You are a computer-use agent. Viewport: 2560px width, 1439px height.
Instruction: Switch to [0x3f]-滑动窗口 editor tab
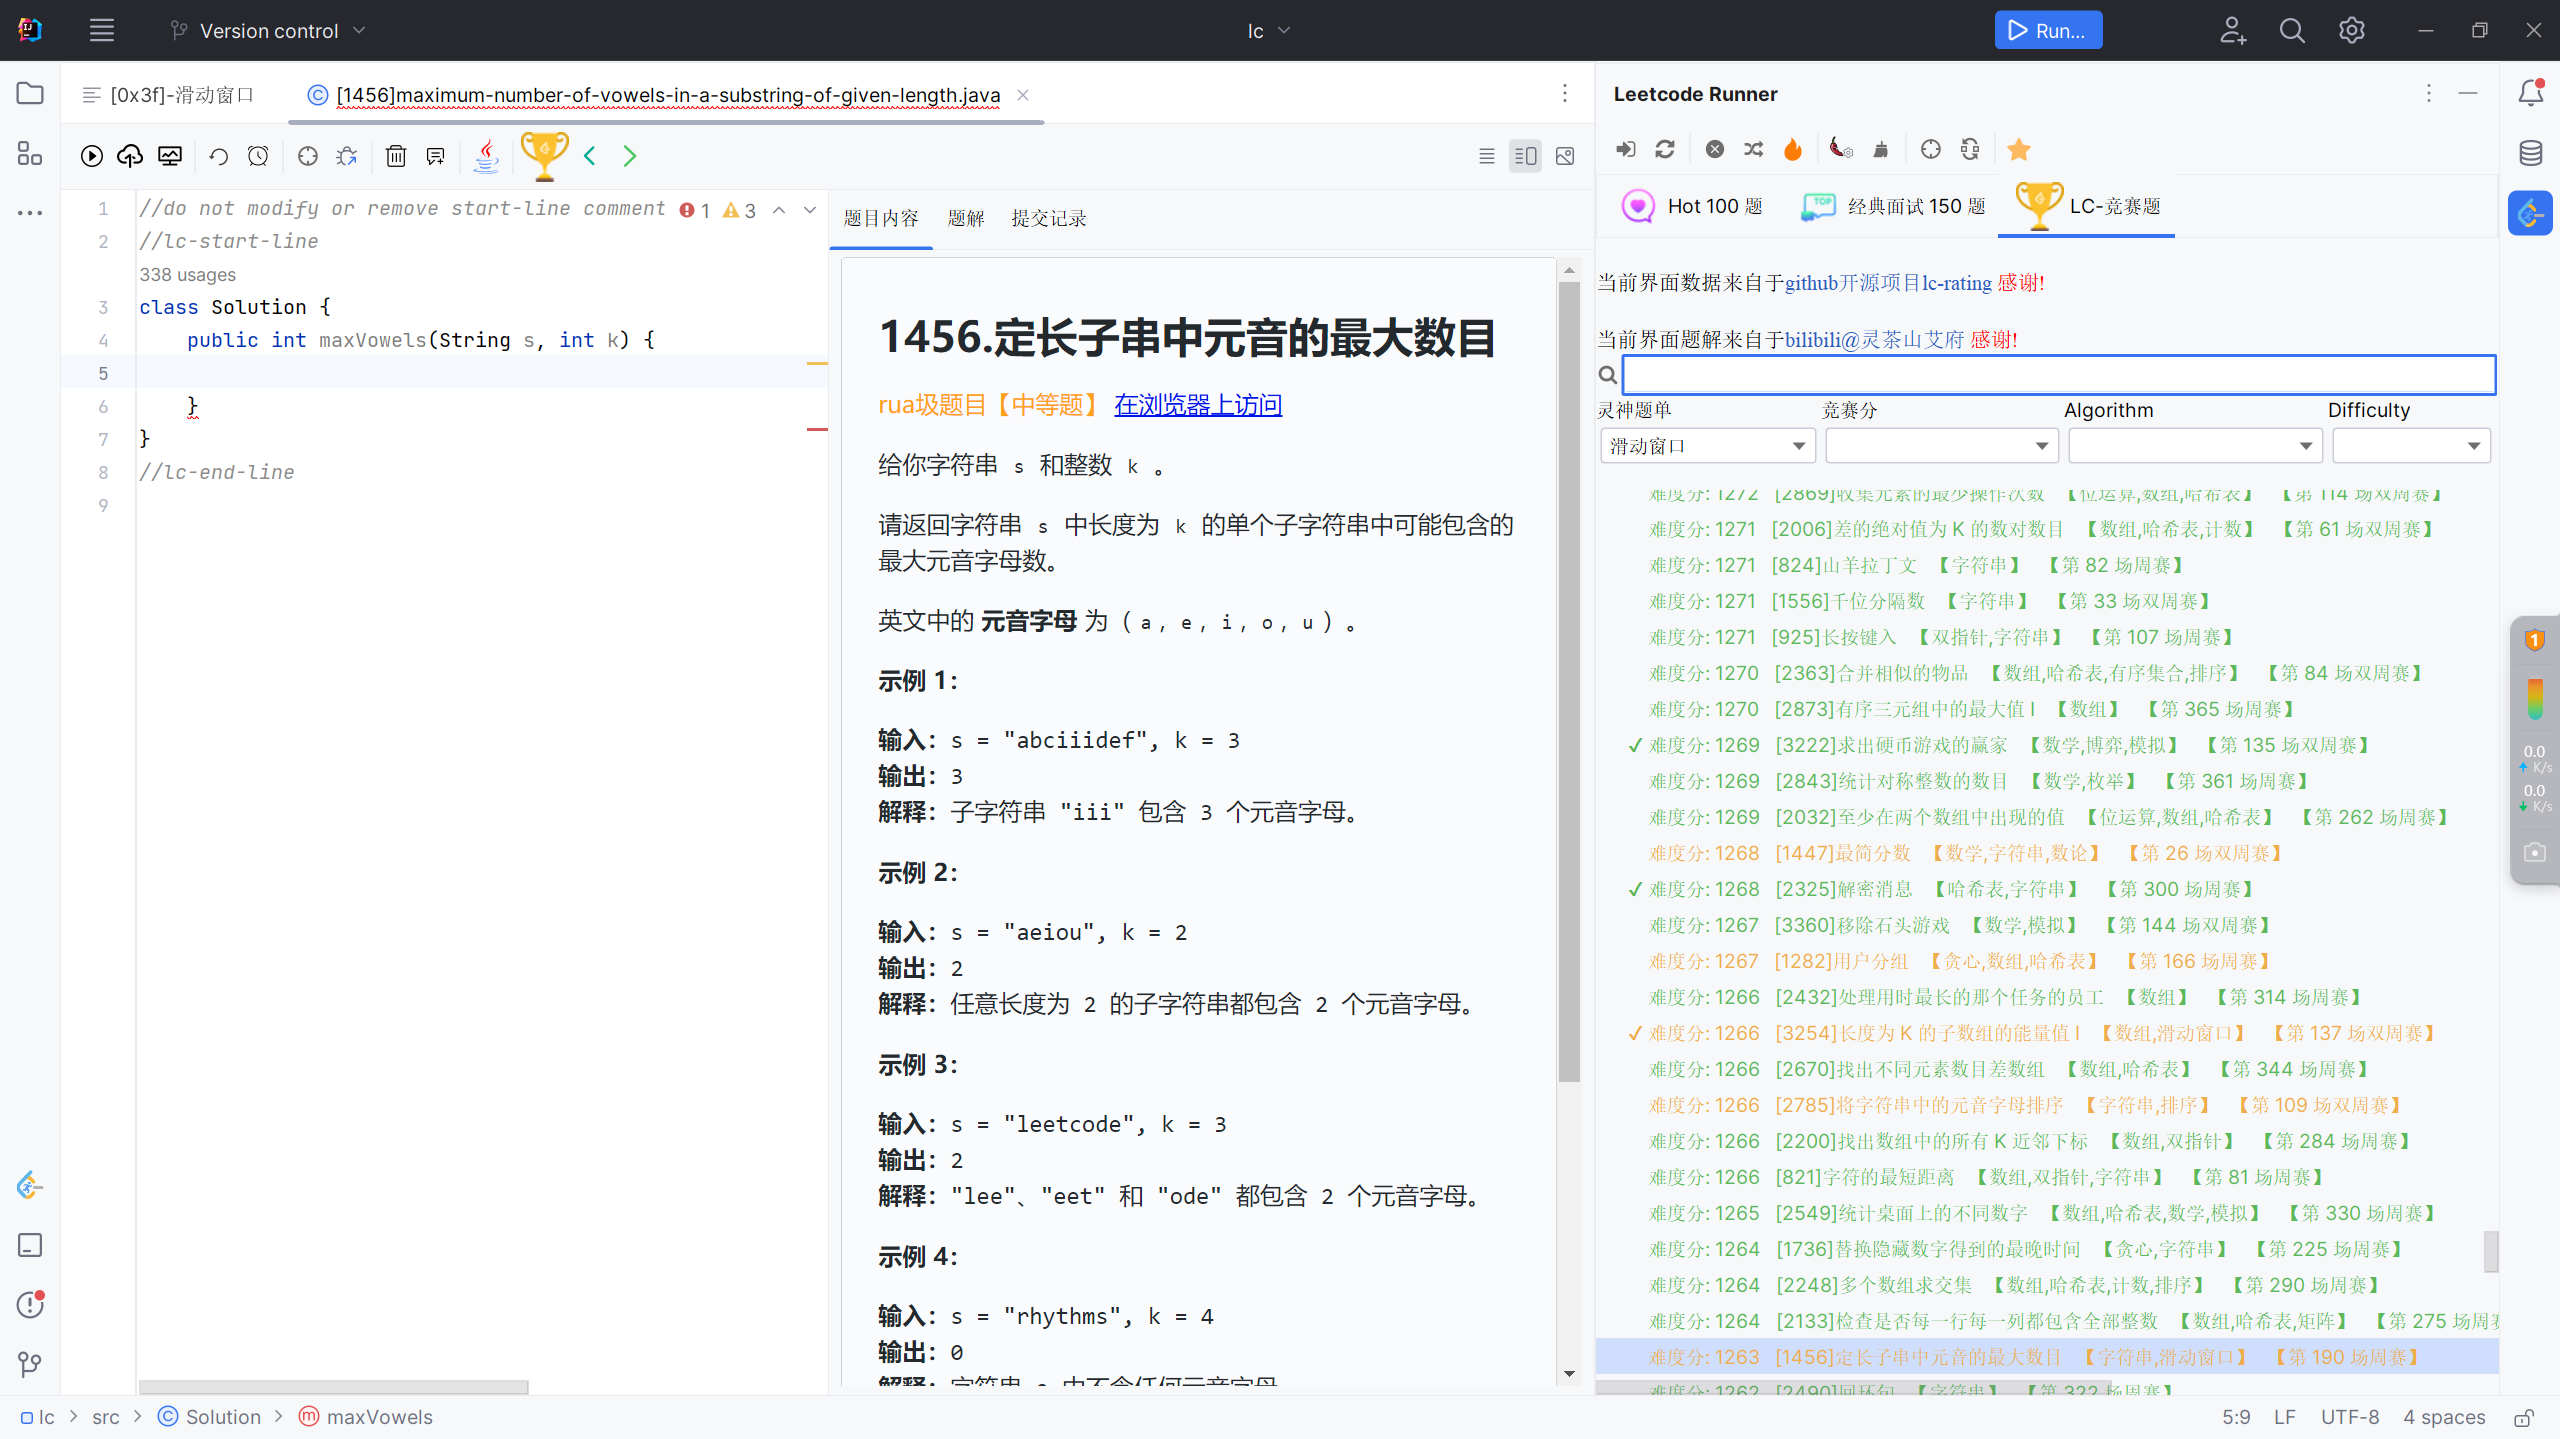168,94
